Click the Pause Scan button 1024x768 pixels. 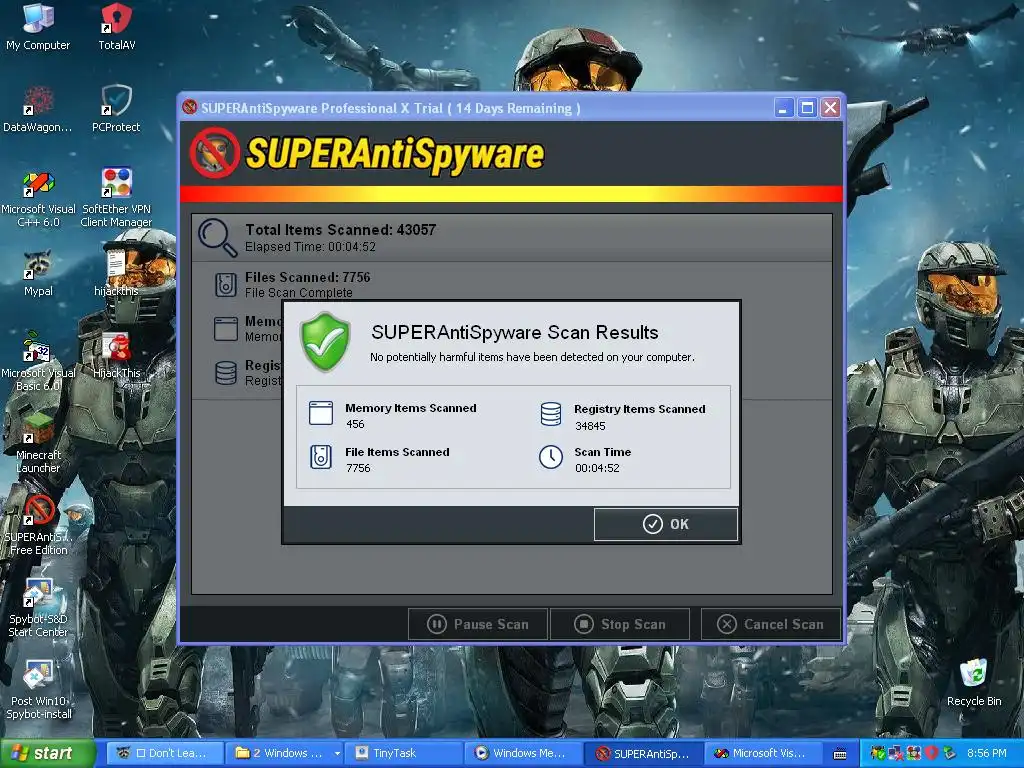tap(478, 624)
